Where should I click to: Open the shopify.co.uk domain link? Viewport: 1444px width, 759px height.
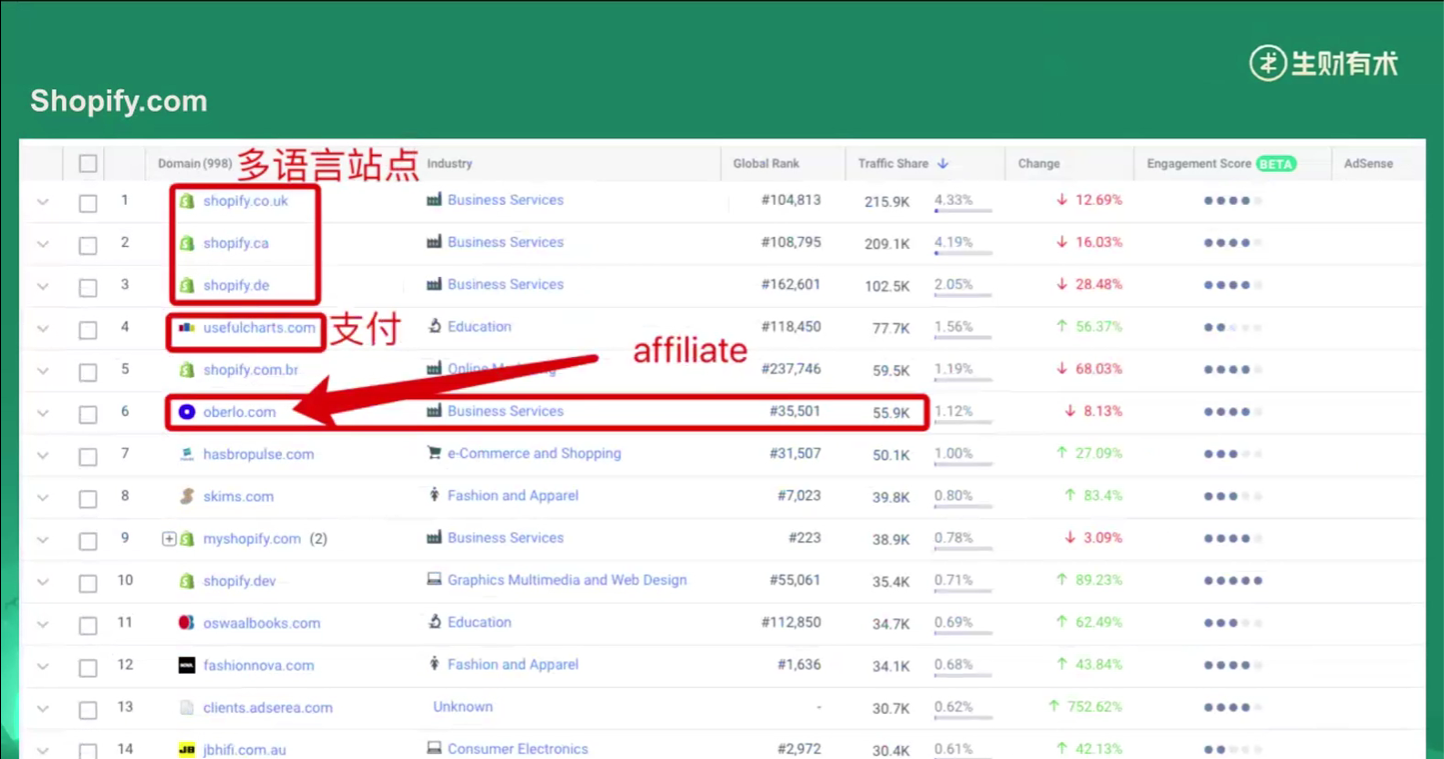click(246, 201)
